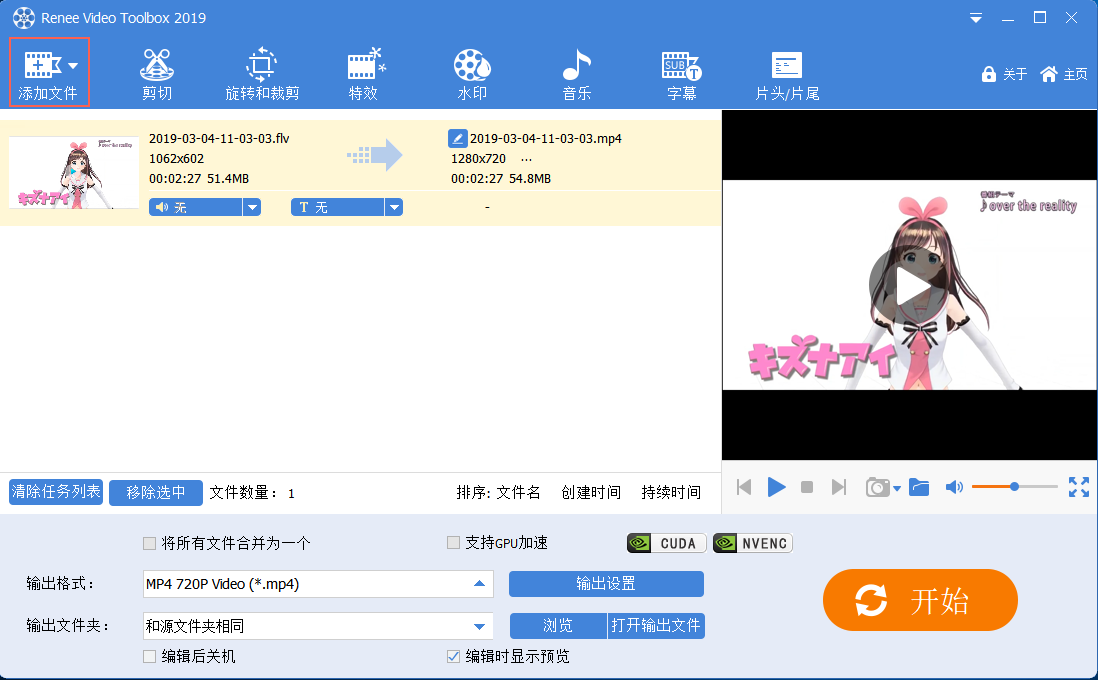Image resolution: width=1098 pixels, height=680 pixels.
Task: Click the 关于 (About) lock icon
Action: [988, 74]
